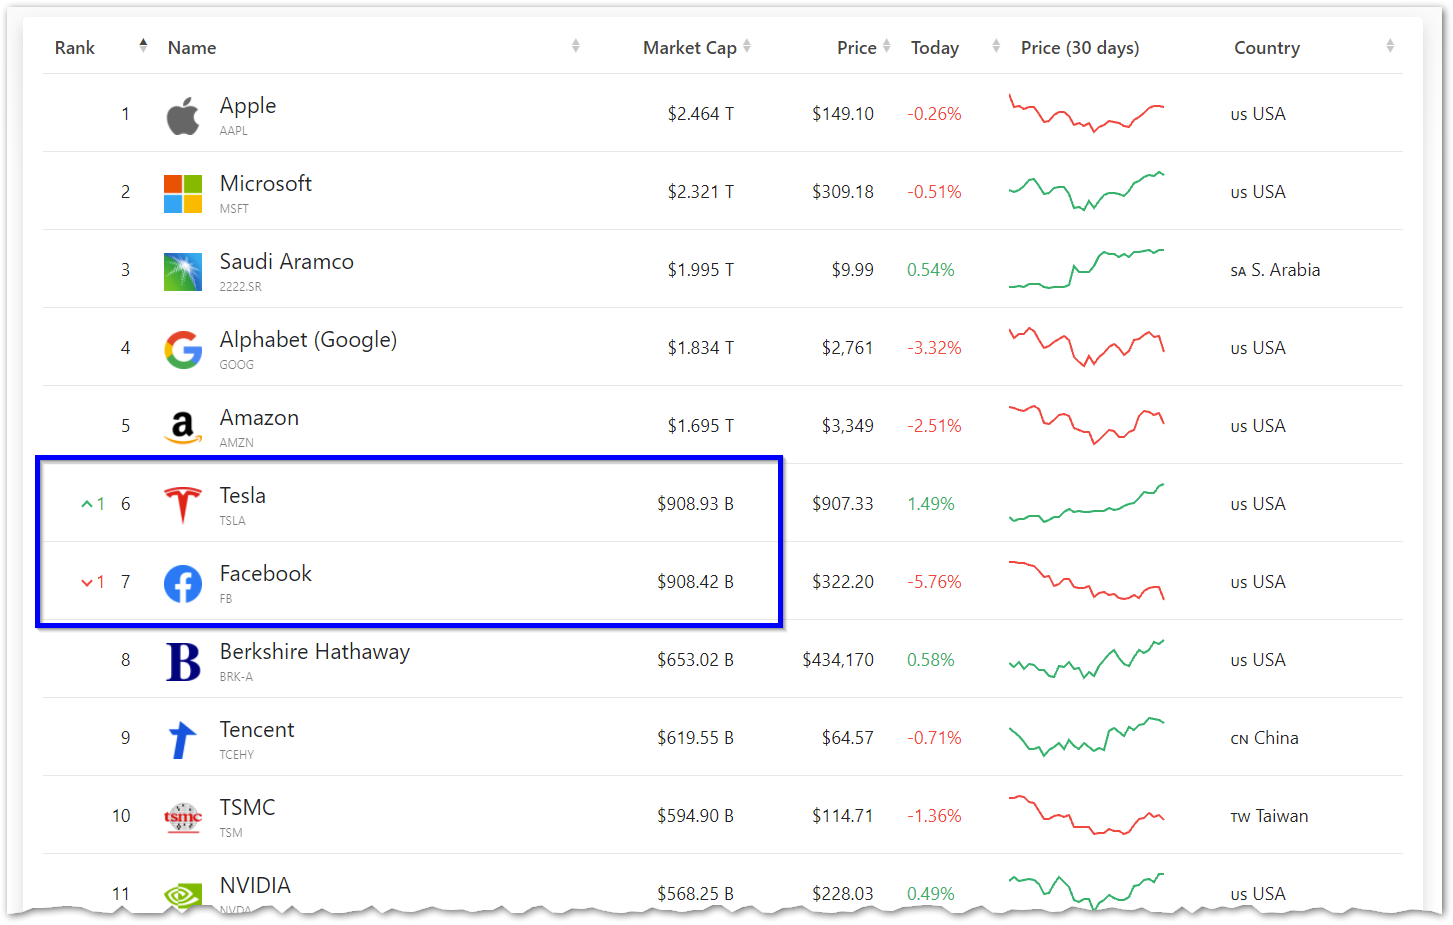
Task: Click the Market Cap header label
Action: click(690, 48)
